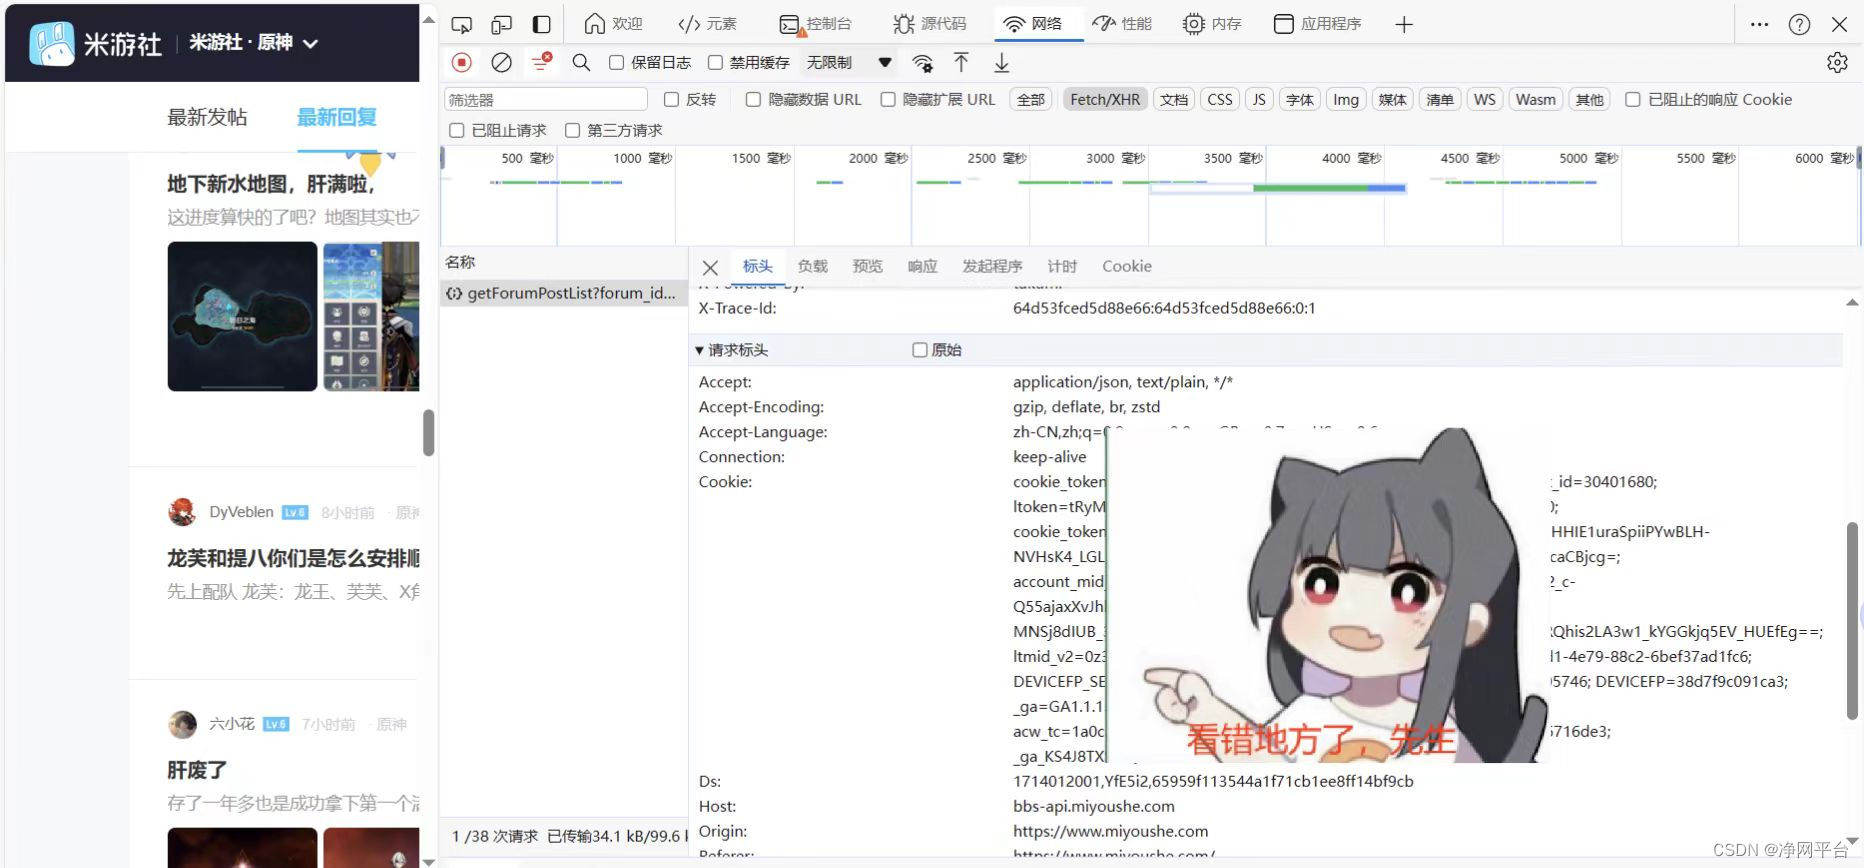1864x868 pixels.
Task: Toggle the network filter icon
Action: pyautogui.click(x=541, y=63)
